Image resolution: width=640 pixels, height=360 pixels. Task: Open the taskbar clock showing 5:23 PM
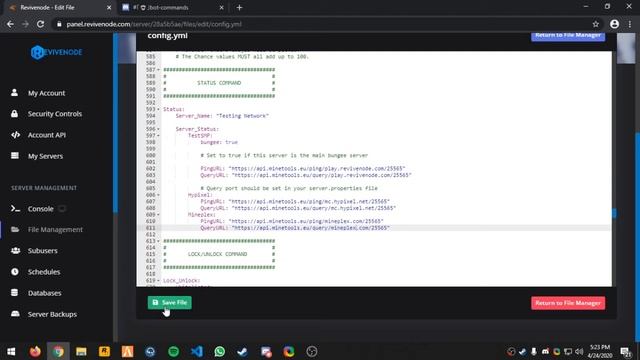[x=600, y=351]
